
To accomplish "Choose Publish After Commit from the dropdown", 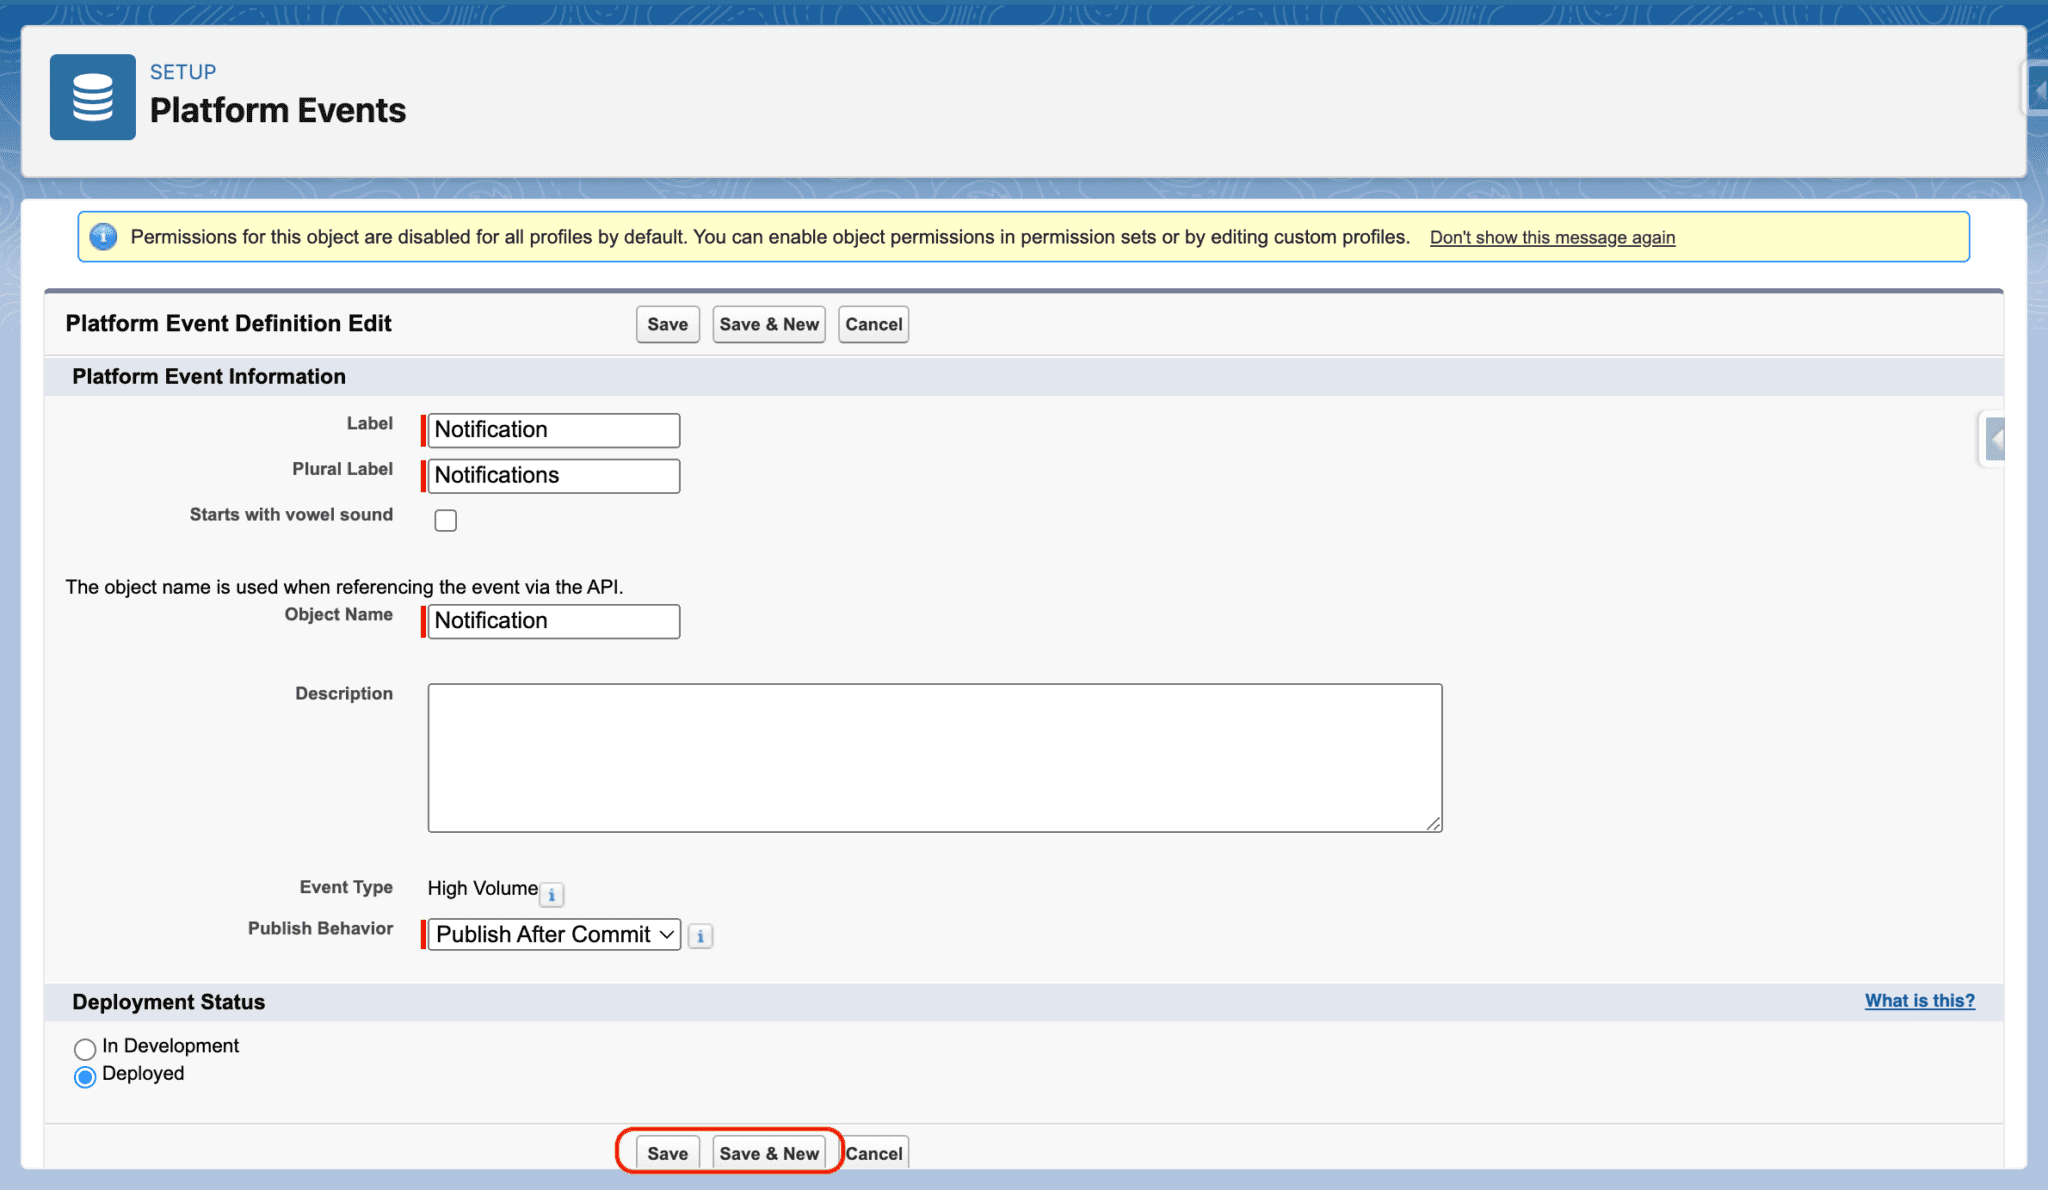I will [540, 934].
